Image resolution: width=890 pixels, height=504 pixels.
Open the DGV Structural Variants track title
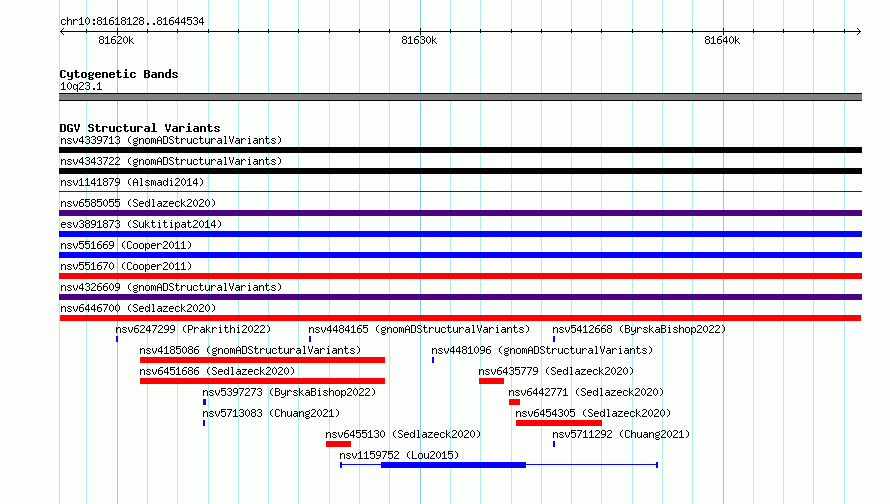[140, 128]
